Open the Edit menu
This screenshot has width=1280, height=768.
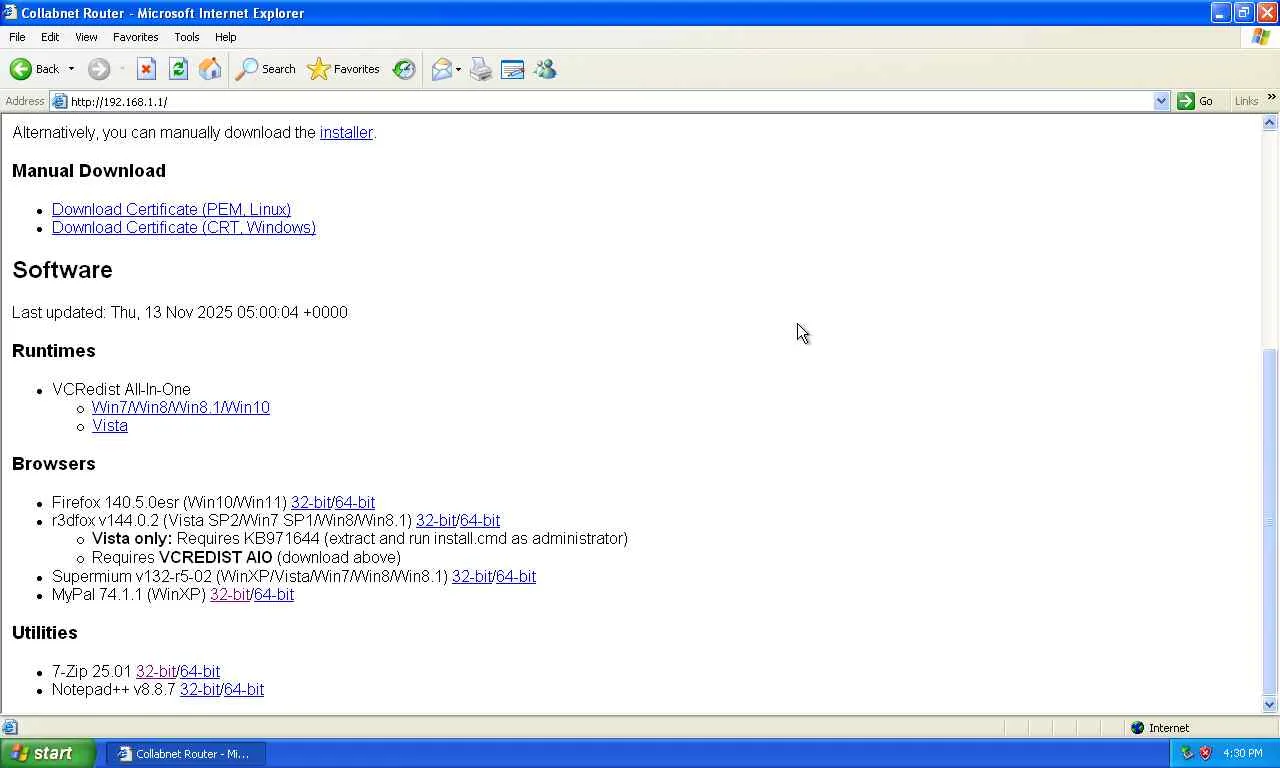[x=50, y=37]
